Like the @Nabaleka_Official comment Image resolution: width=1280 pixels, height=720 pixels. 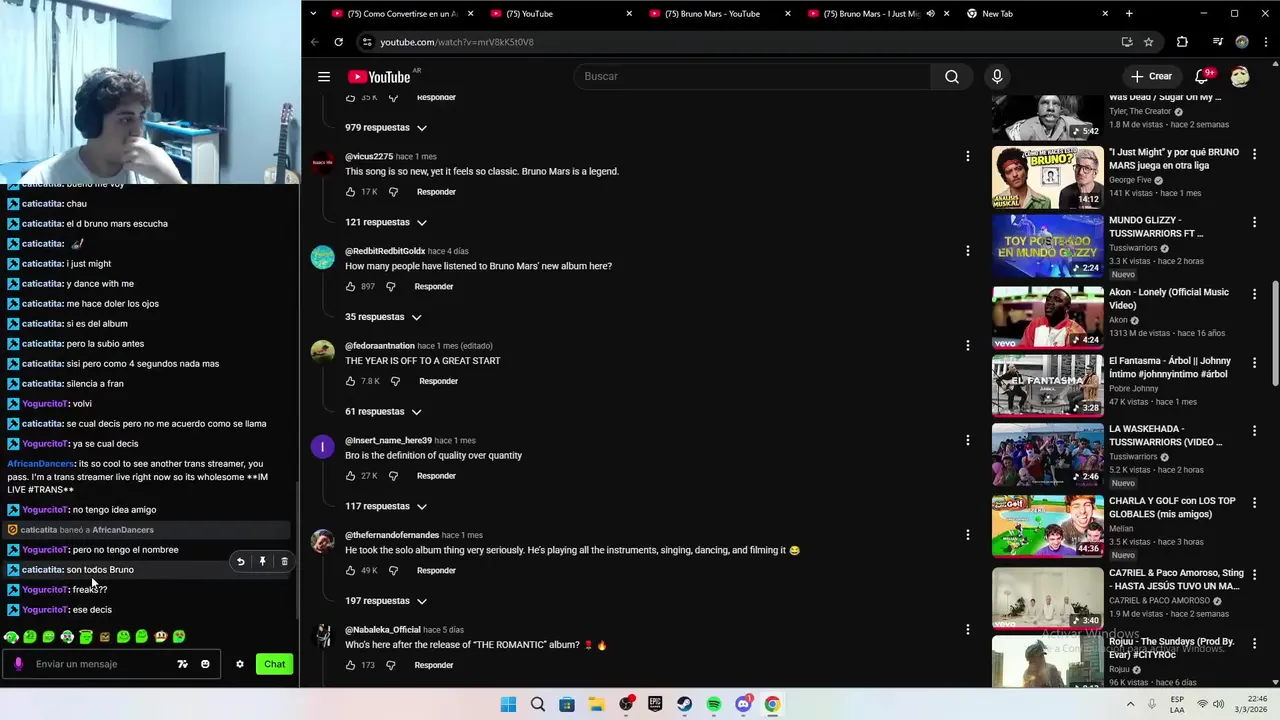(350, 665)
